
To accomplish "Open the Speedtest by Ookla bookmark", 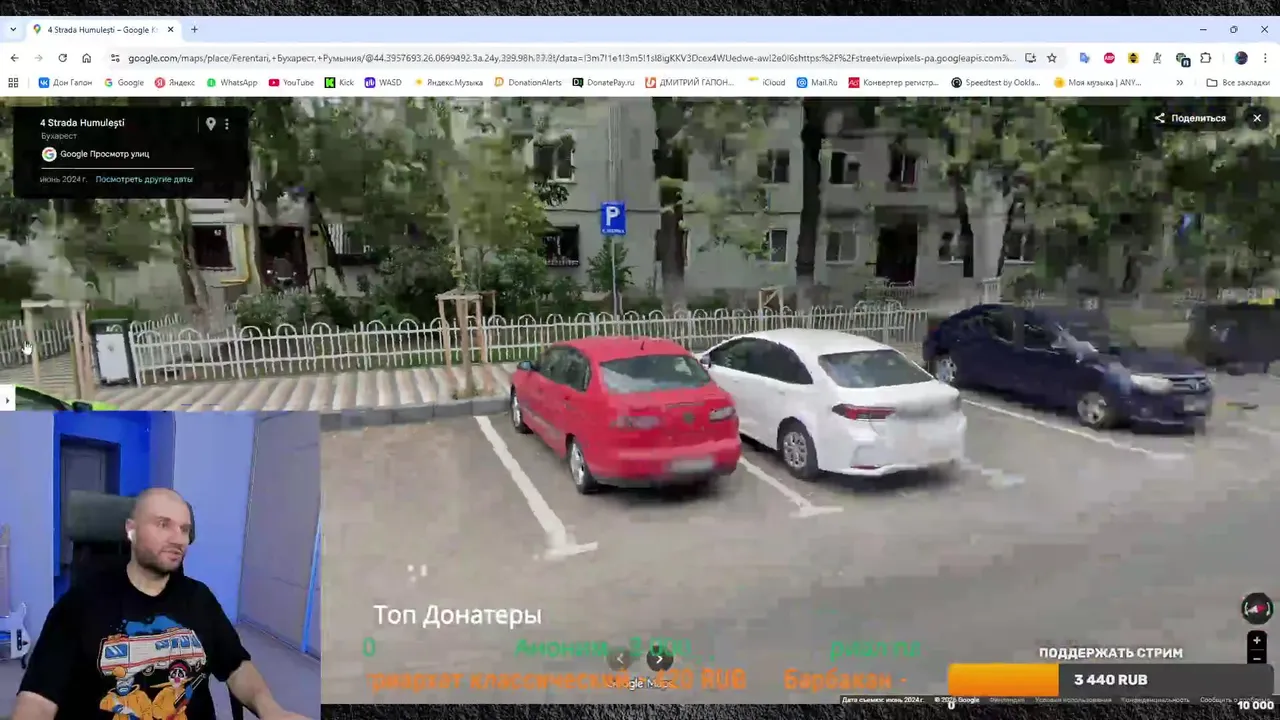I will coord(996,82).
